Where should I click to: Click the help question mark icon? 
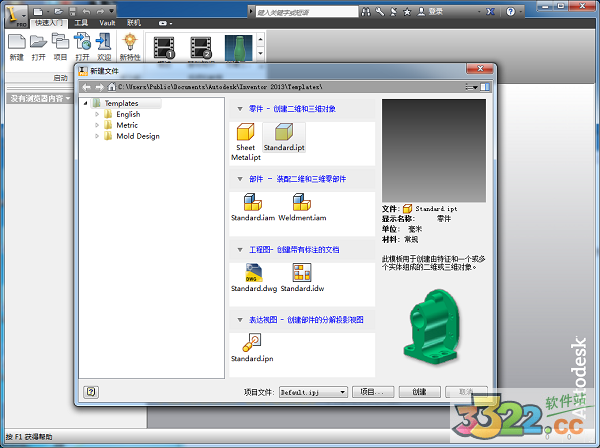pyautogui.click(x=510, y=12)
